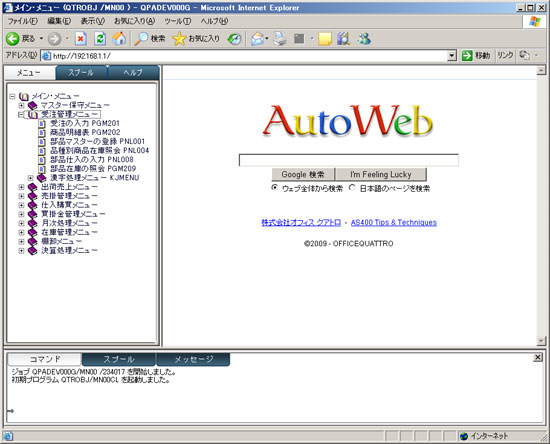Click the AutoWeb search text field
The height and width of the screenshot is (444, 550).
349,160
